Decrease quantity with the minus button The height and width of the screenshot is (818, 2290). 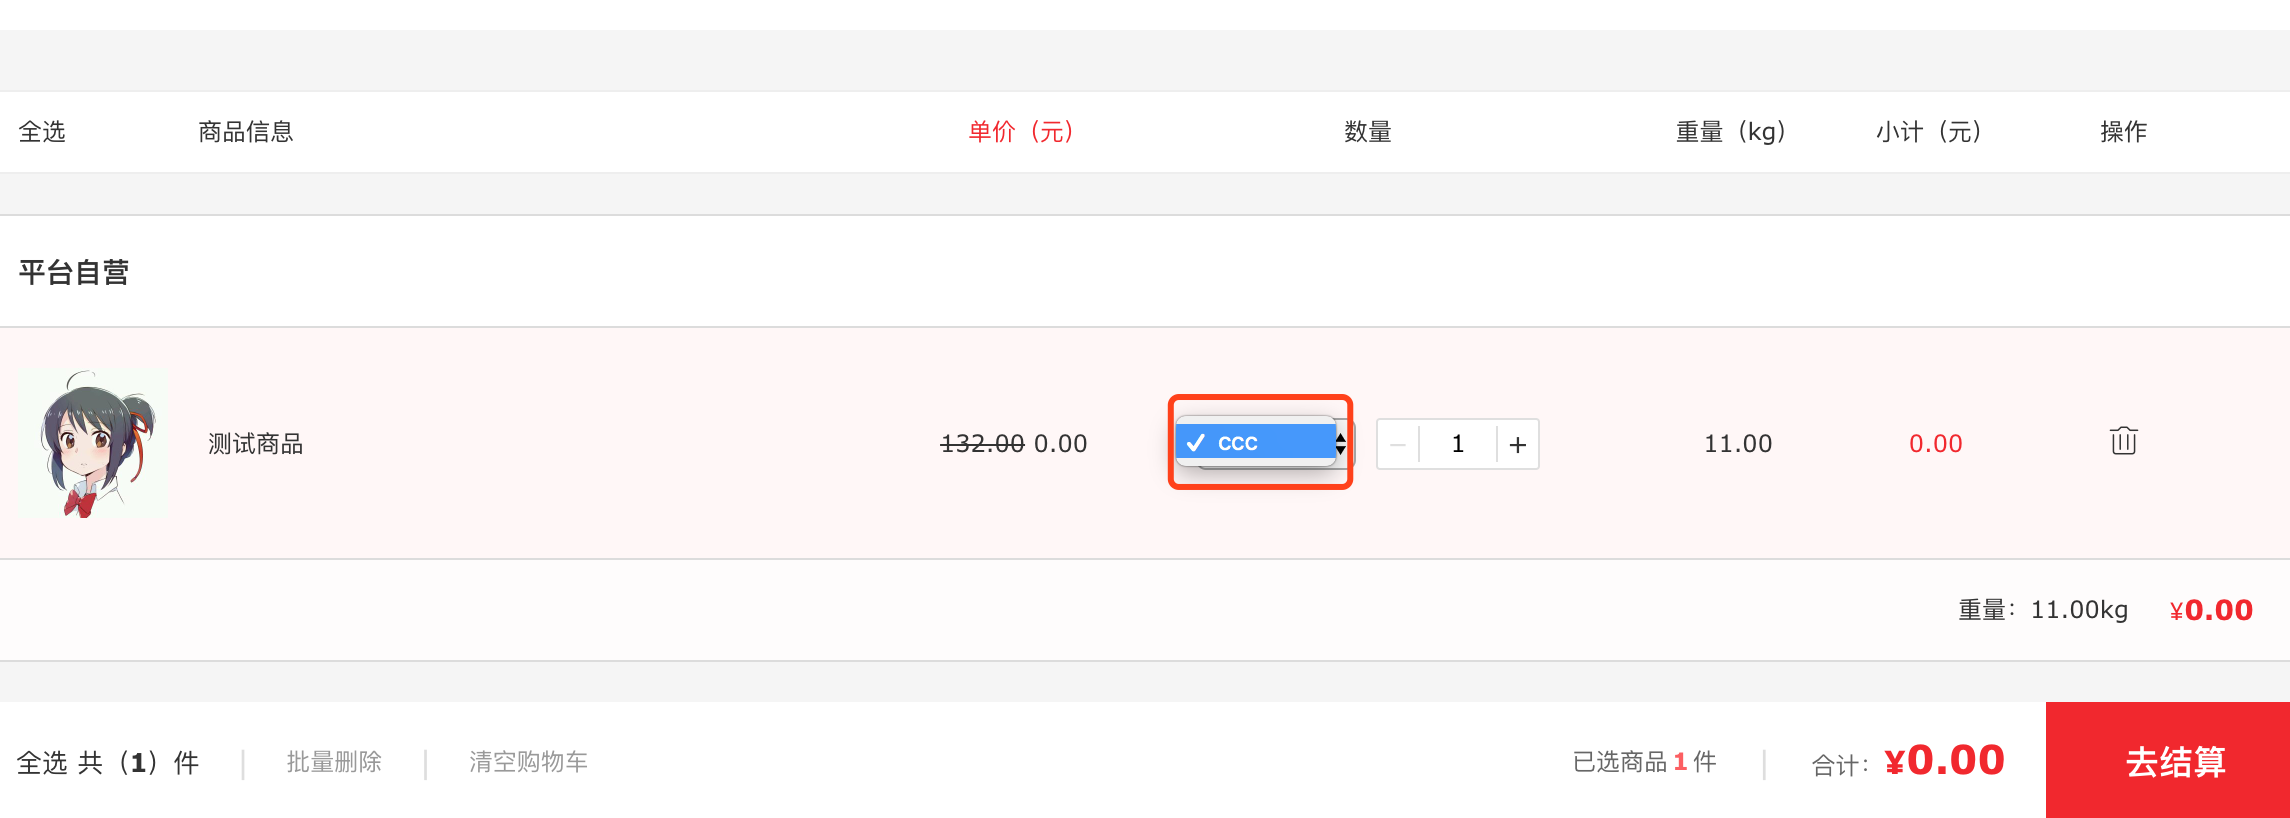pyautogui.click(x=1398, y=444)
